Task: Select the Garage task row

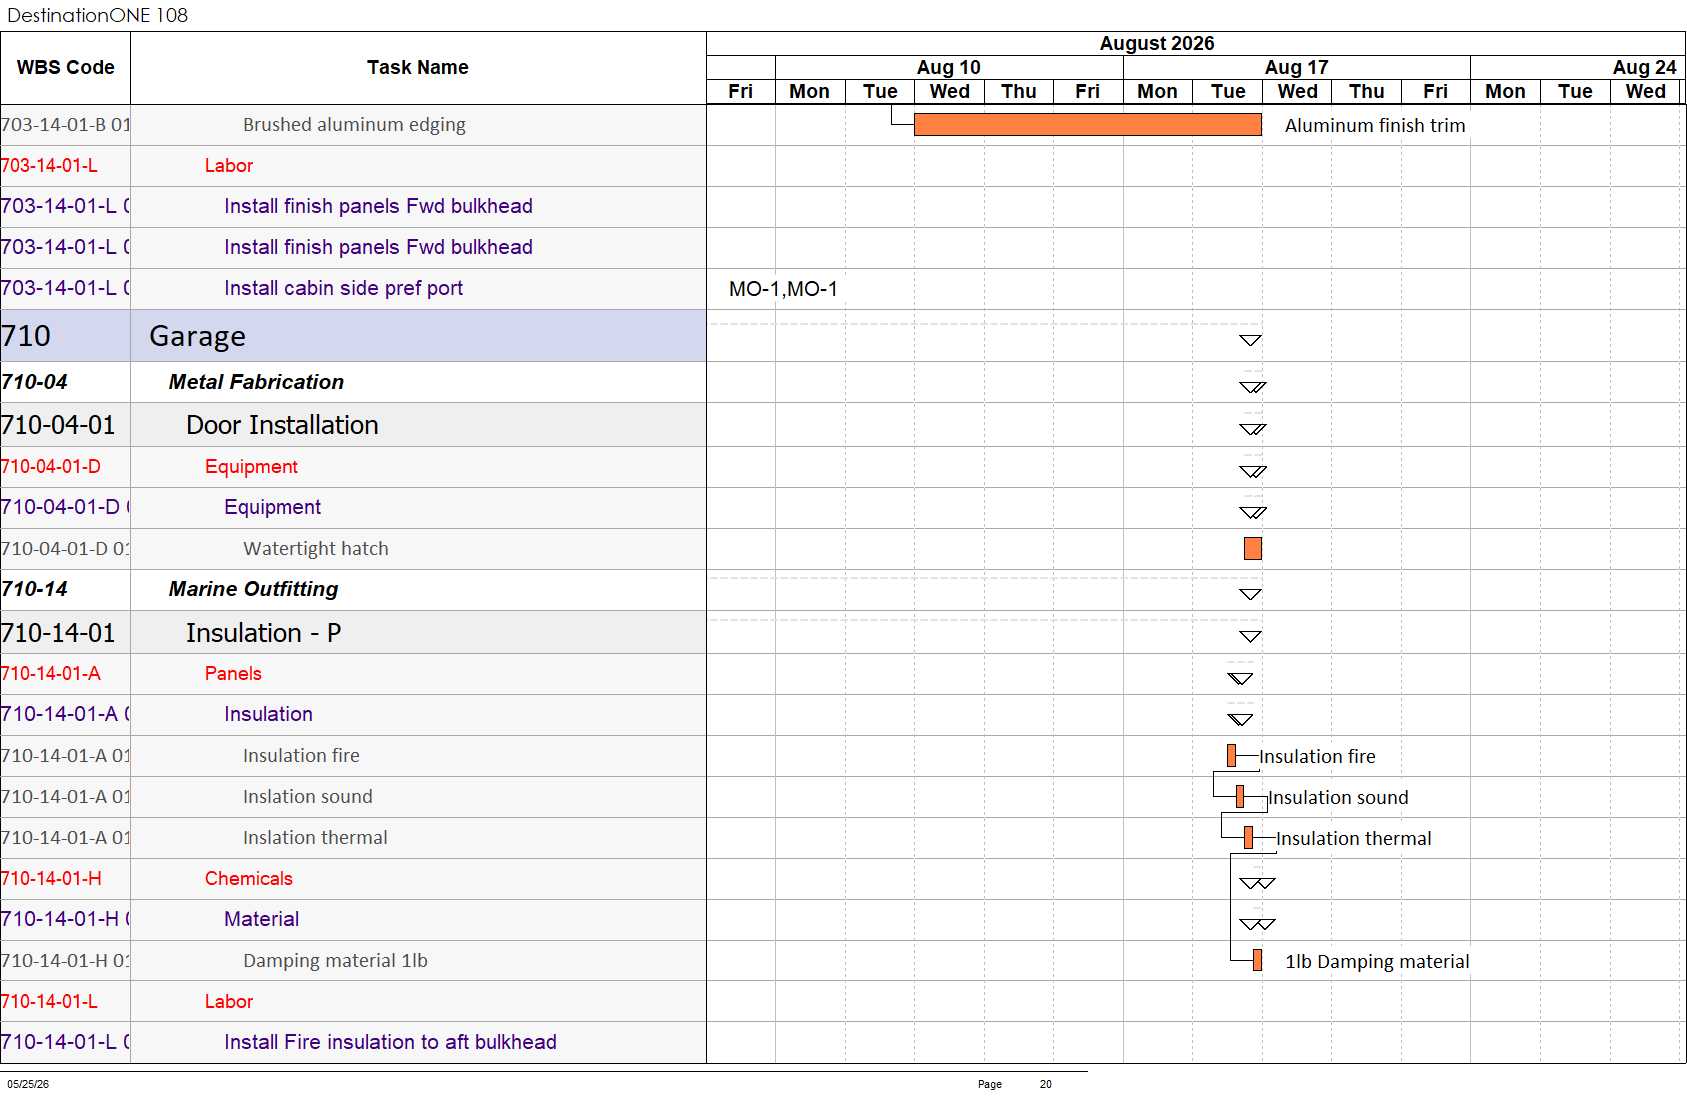Action: click(x=353, y=336)
